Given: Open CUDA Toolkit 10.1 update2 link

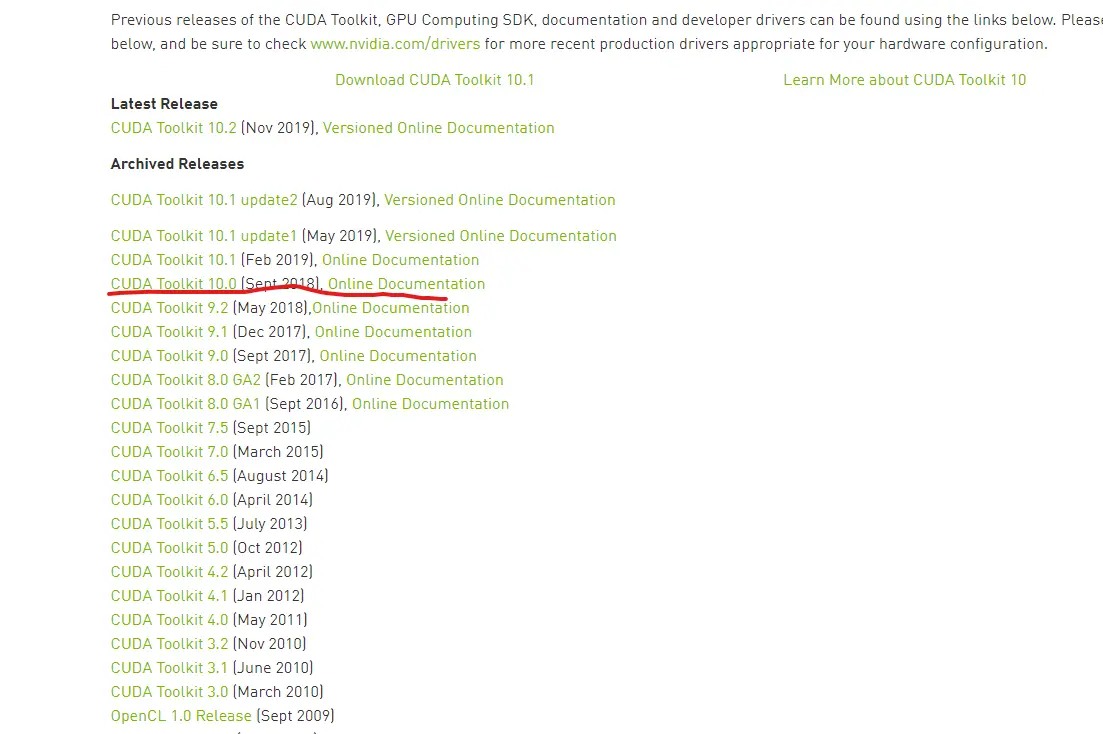Looking at the screenshot, I should [204, 200].
